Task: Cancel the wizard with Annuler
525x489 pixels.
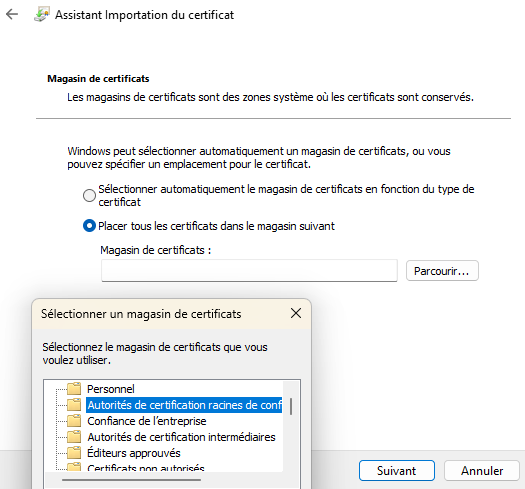Action: [x=482, y=471]
